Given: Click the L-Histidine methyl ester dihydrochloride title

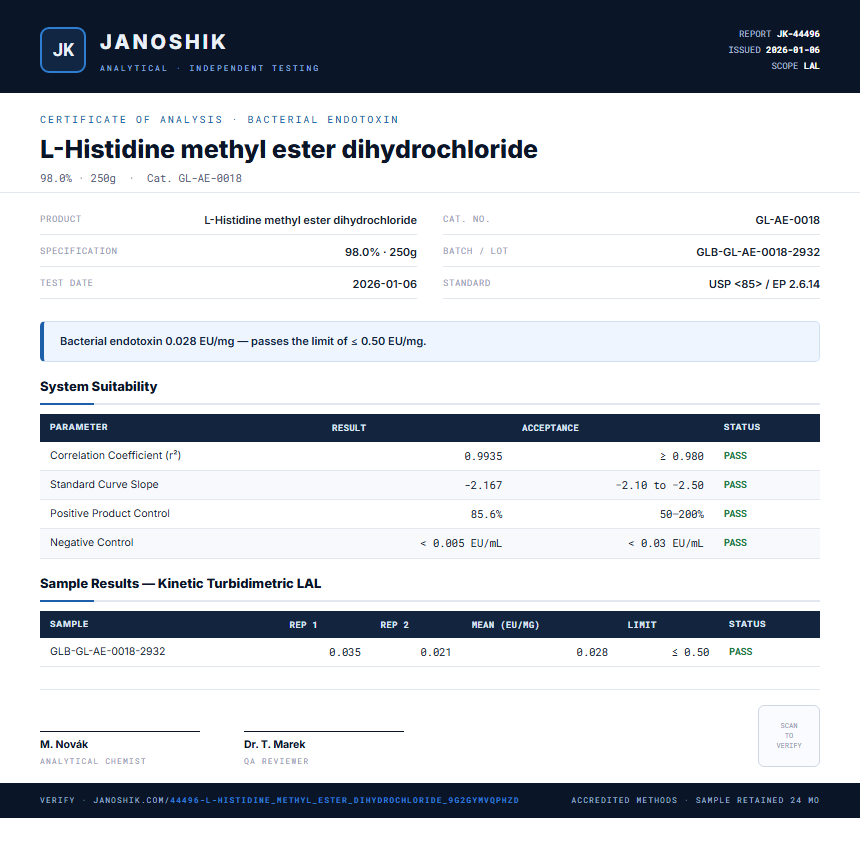Looking at the screenshot, I should pyautogui.click(x=288, y=149).
